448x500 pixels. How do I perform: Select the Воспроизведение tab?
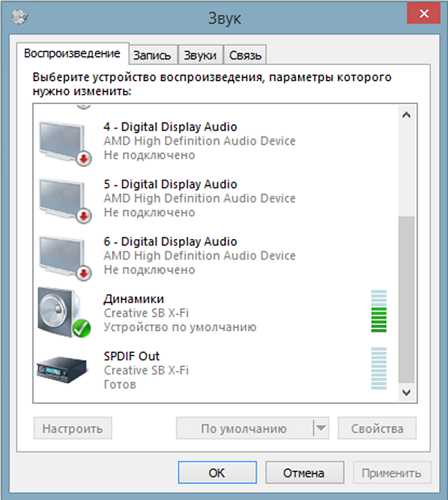pos(72,53)
